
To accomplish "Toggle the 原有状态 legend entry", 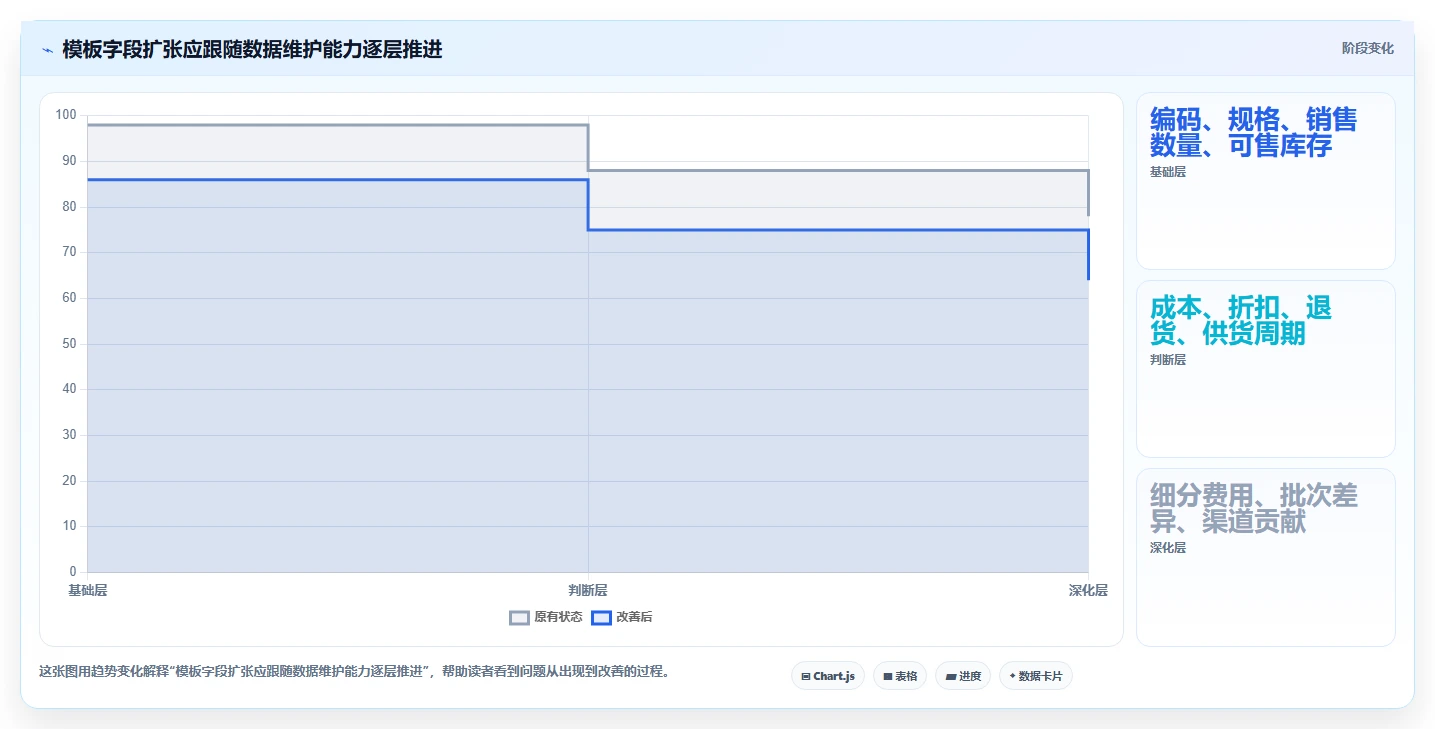I will click(x=546, y=617).
